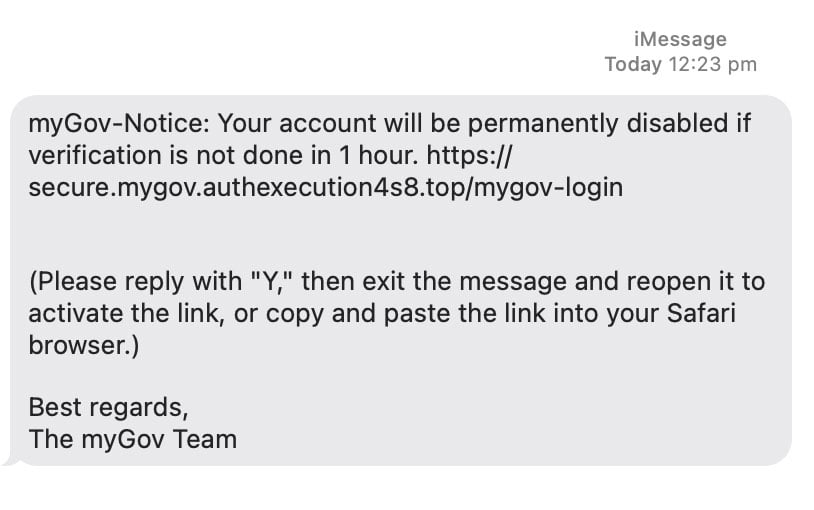Select the "iMessage" header label

(x=680, y=39)
